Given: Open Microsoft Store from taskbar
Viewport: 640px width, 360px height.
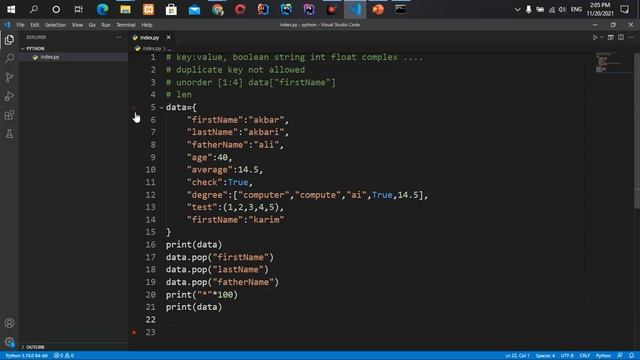Looking at the screenshot, I should click(x=171, y=9).
